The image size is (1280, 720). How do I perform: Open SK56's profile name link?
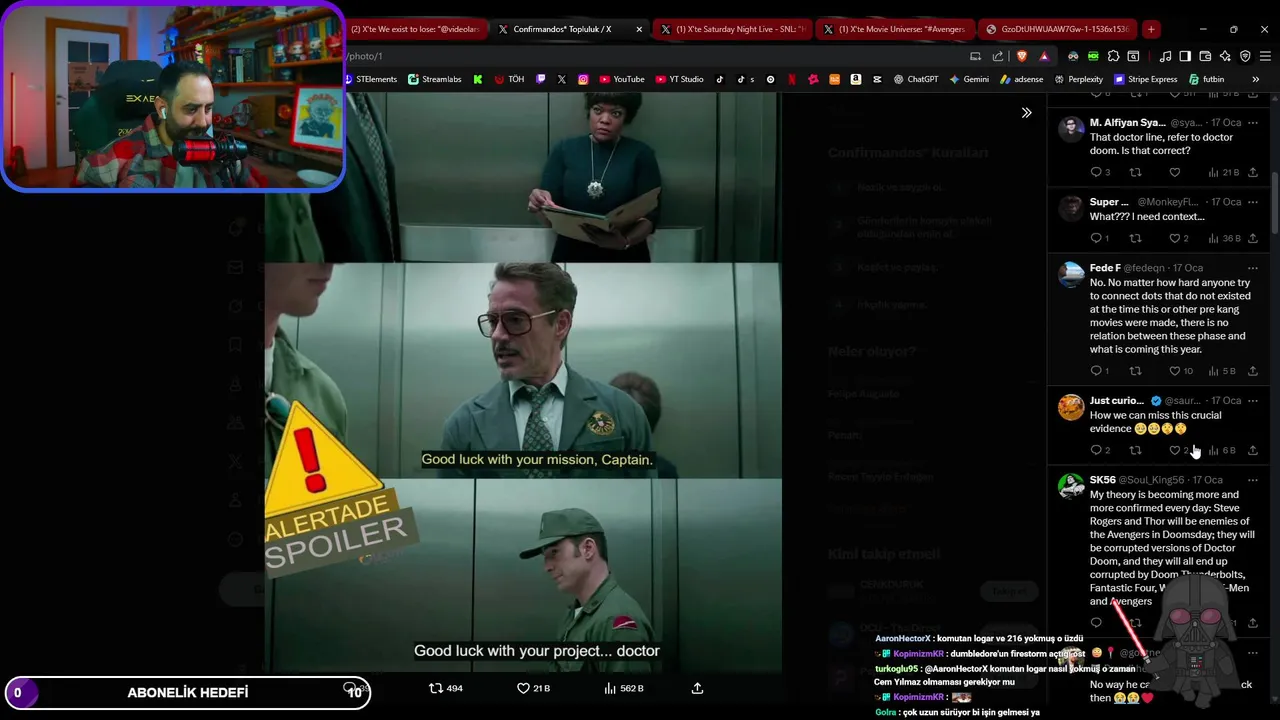pos(1102,480)
